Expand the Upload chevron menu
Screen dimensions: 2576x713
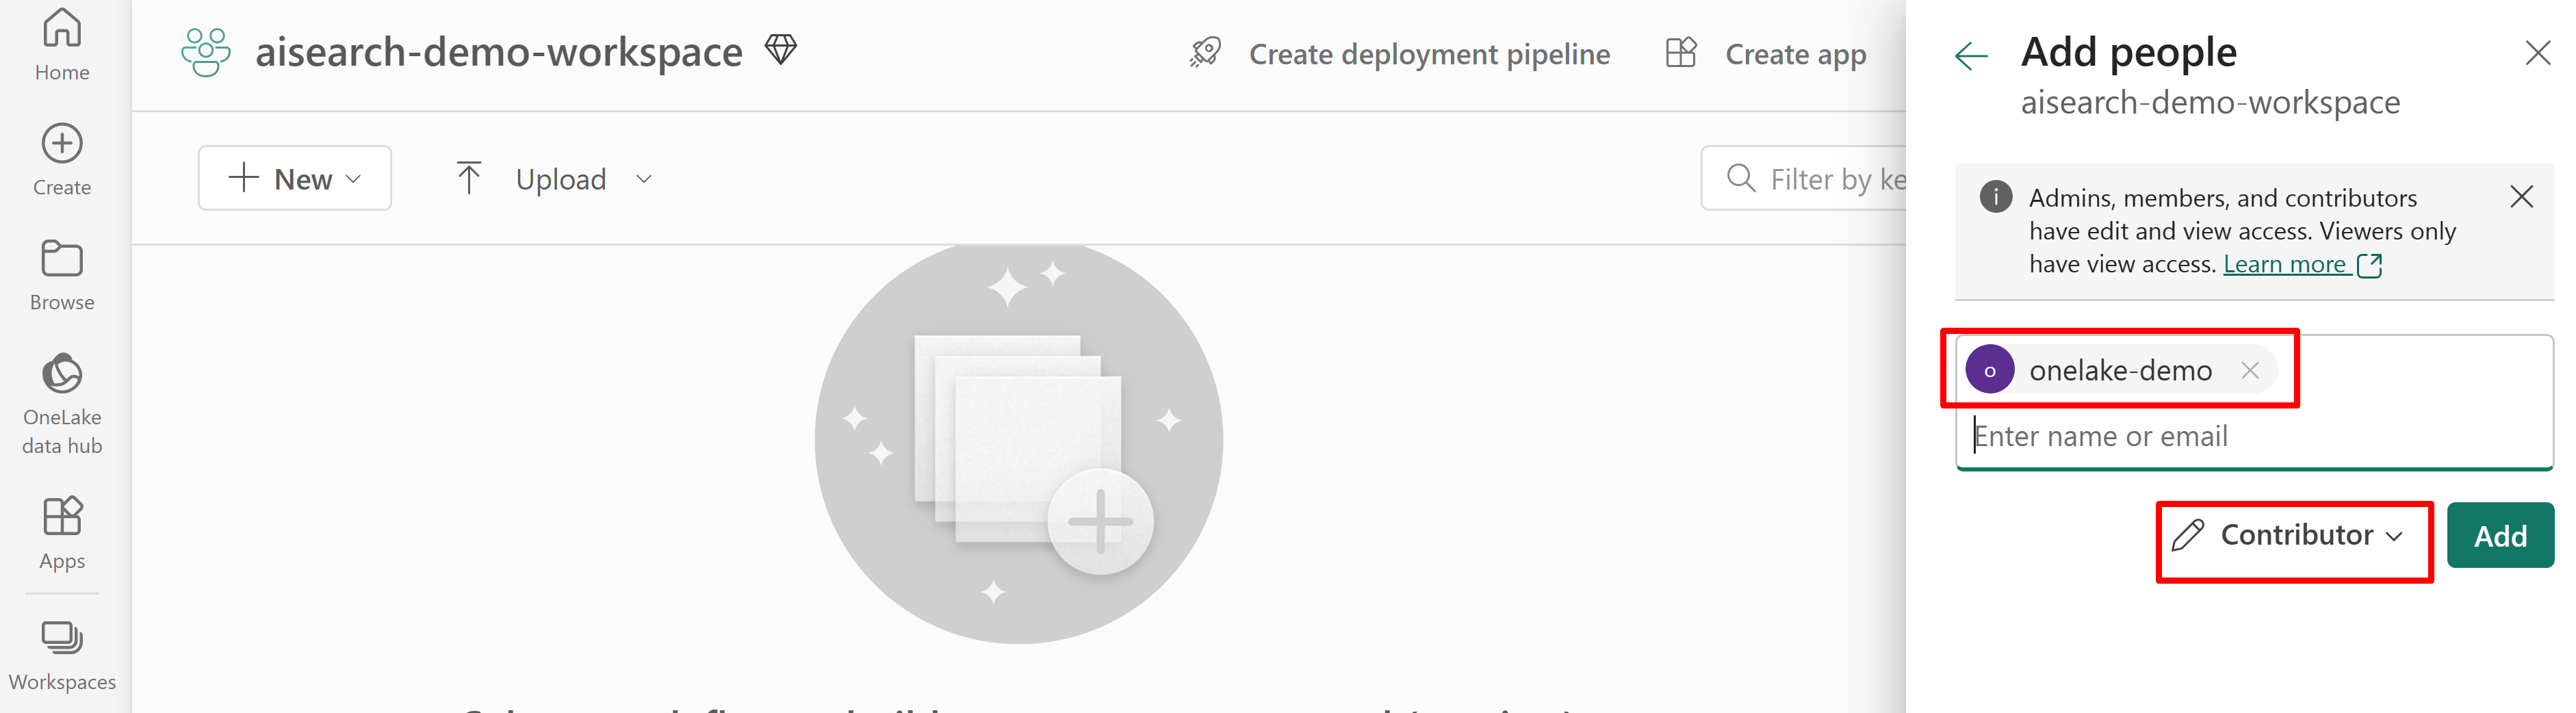click(644, 179)
